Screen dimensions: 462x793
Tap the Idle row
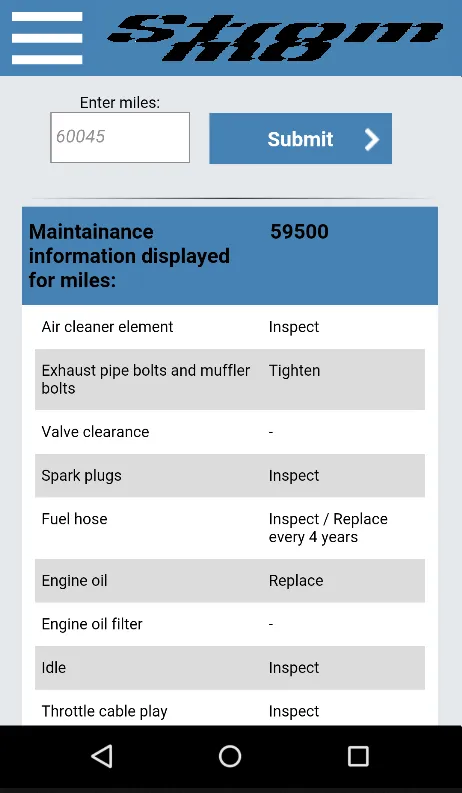tap(230, 668)
